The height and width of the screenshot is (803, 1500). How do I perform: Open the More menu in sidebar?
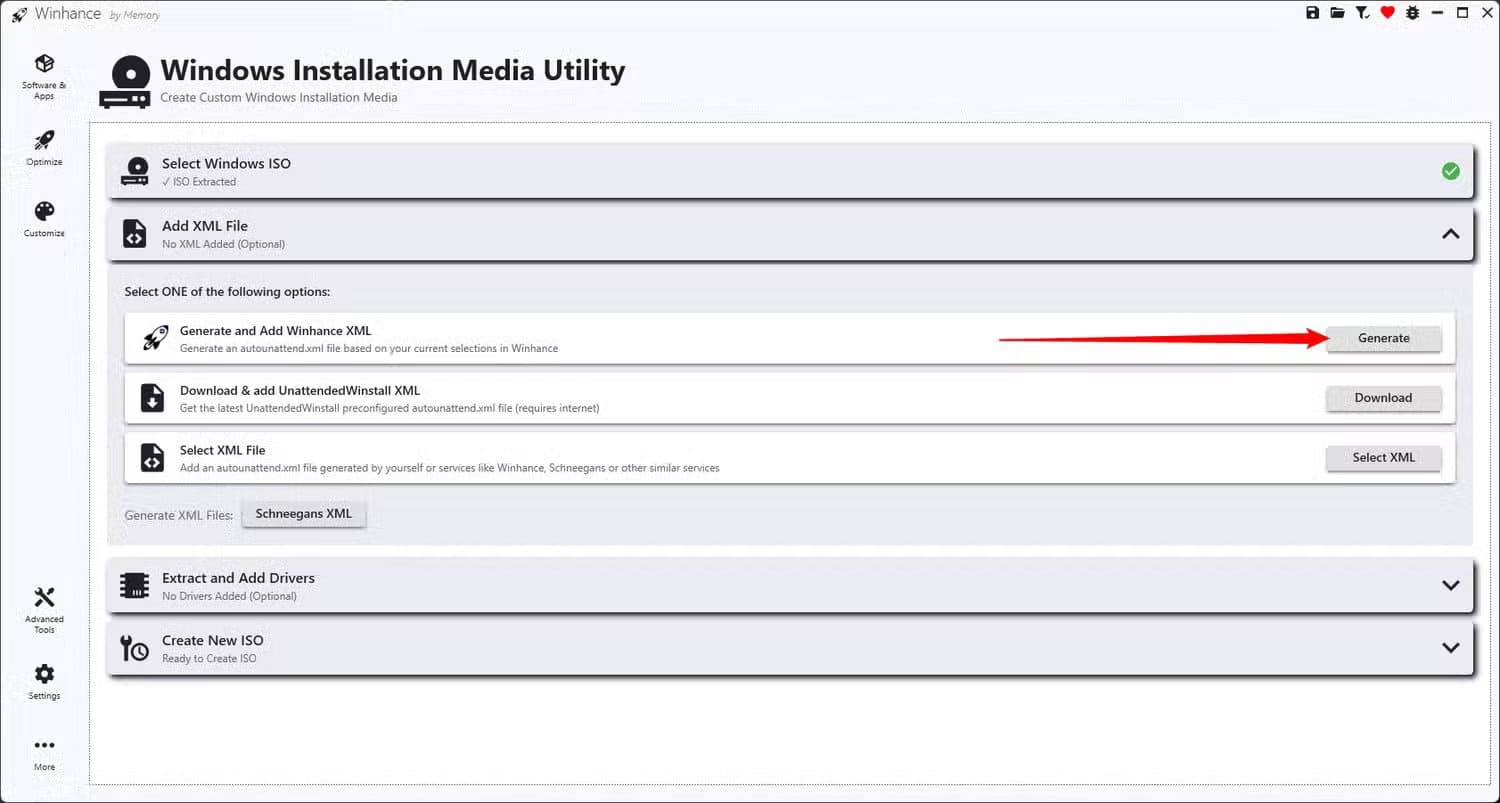coord(44,754)
